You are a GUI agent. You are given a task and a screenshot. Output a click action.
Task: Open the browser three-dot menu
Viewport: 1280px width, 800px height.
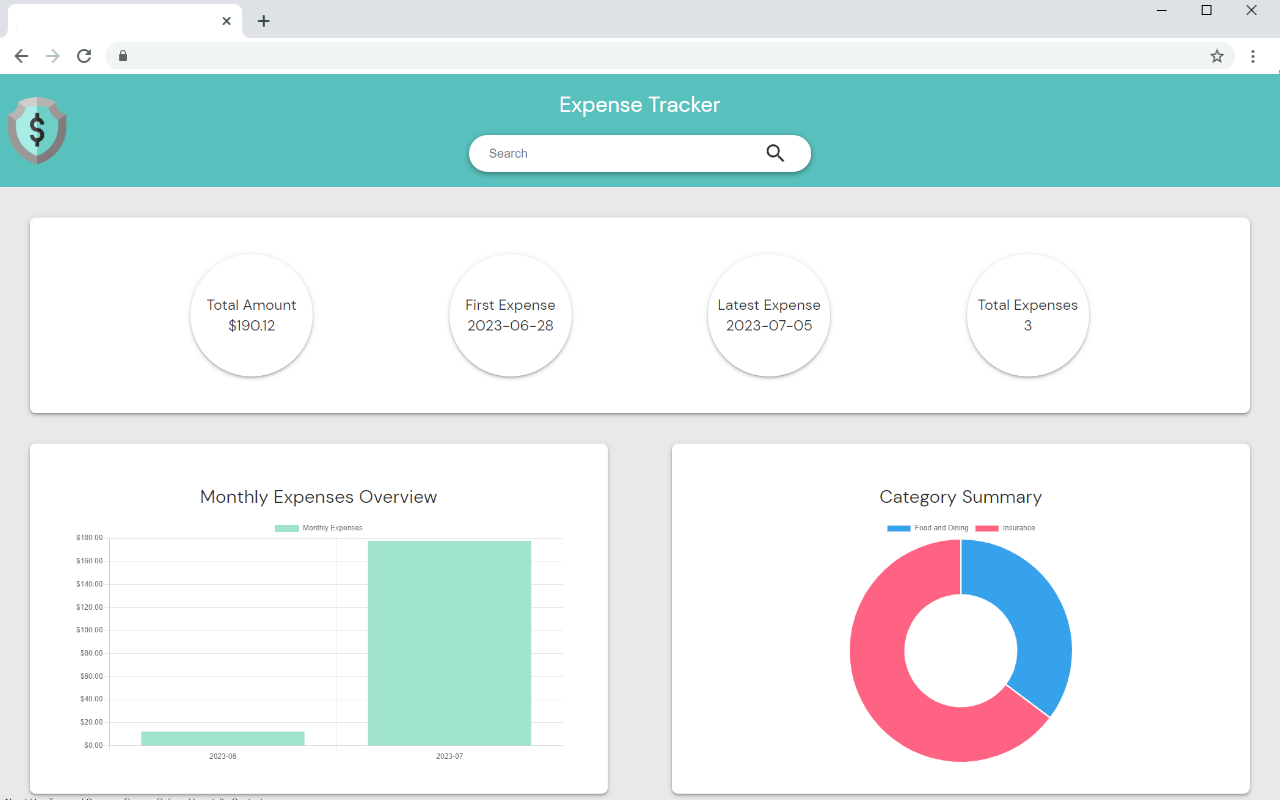1253,56
